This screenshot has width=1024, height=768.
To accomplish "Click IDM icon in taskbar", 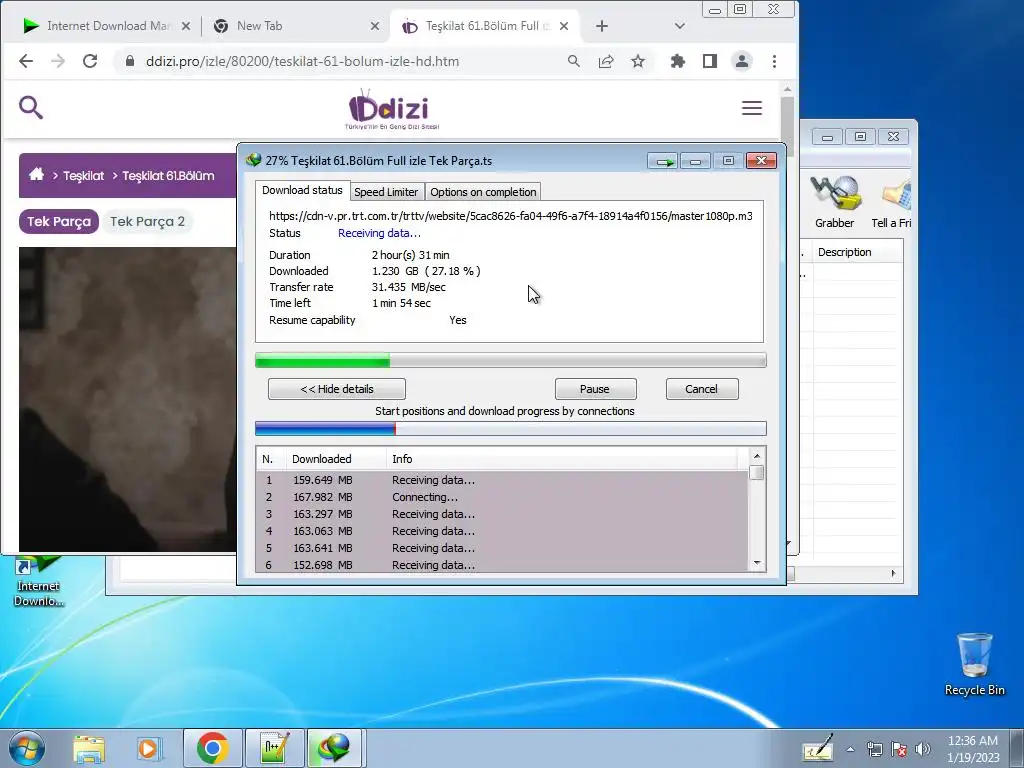I will click(x=334, y=748).
